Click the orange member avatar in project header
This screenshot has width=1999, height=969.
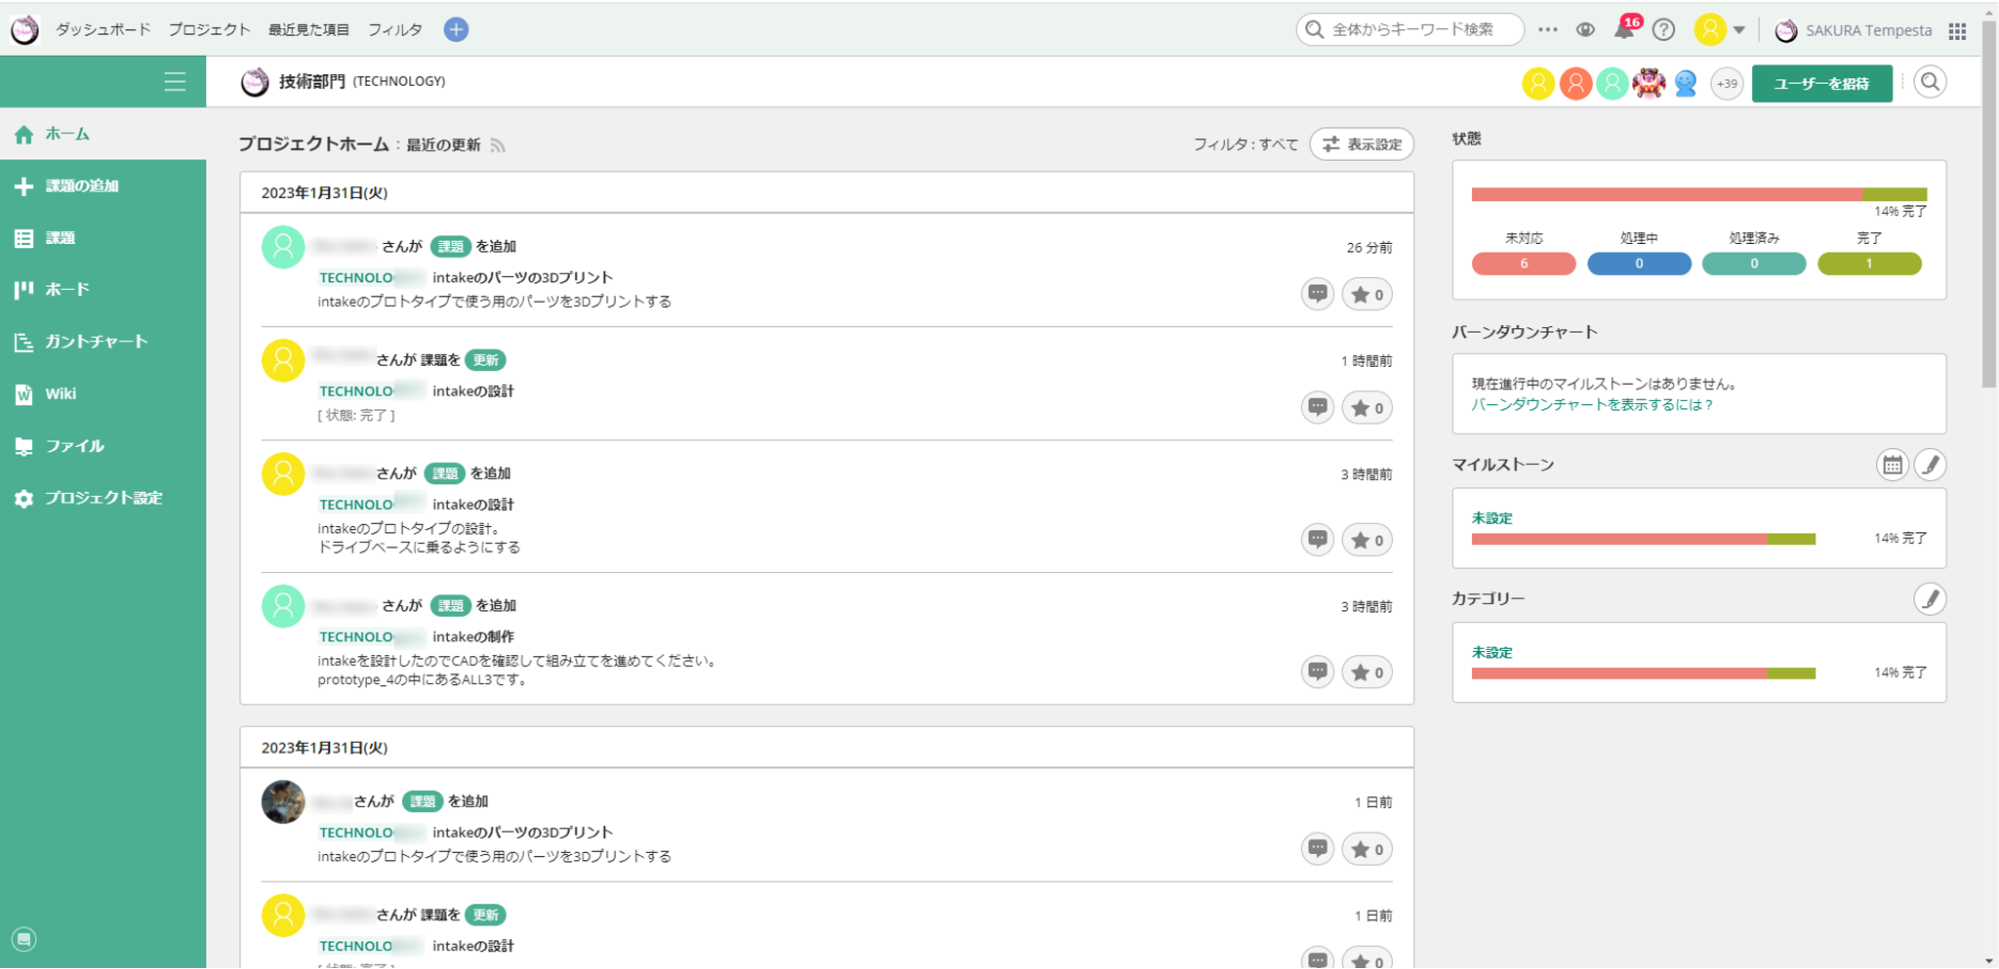point(1575,83)
